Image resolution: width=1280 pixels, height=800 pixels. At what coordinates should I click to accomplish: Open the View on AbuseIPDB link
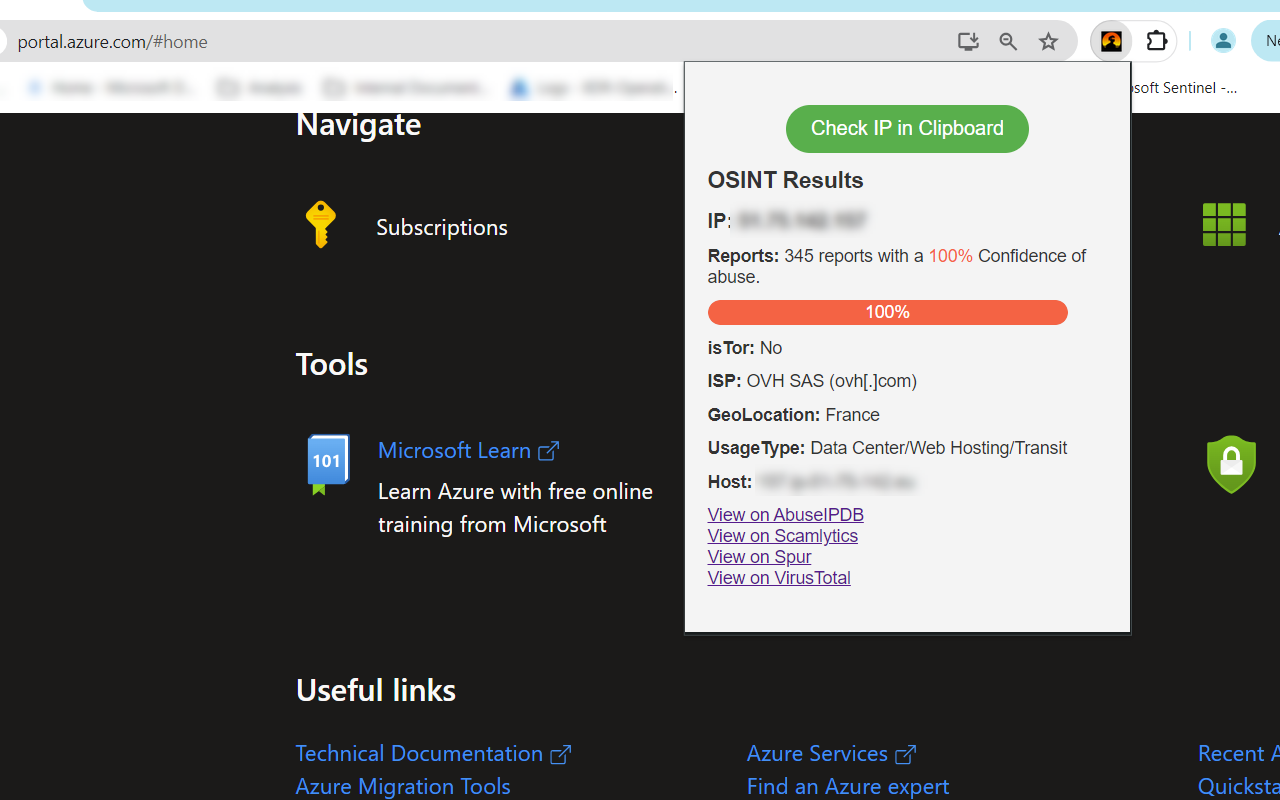coord(785,515)
